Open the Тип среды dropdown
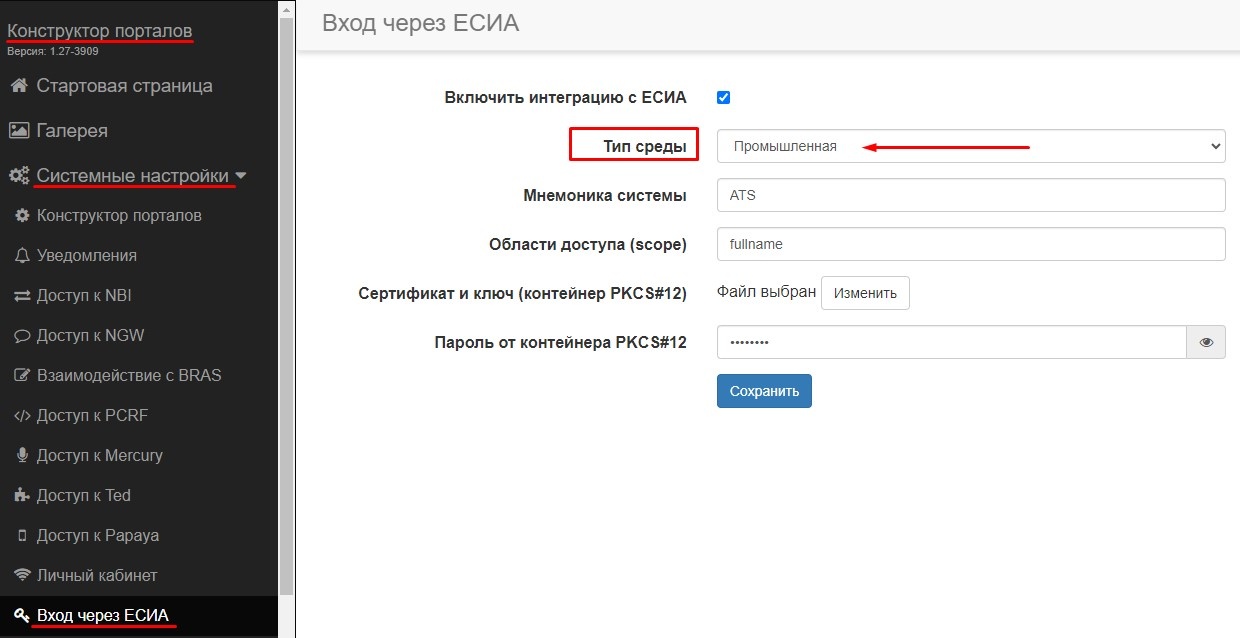The width and height of the screenshot is (1240, 638). point(971,146)
